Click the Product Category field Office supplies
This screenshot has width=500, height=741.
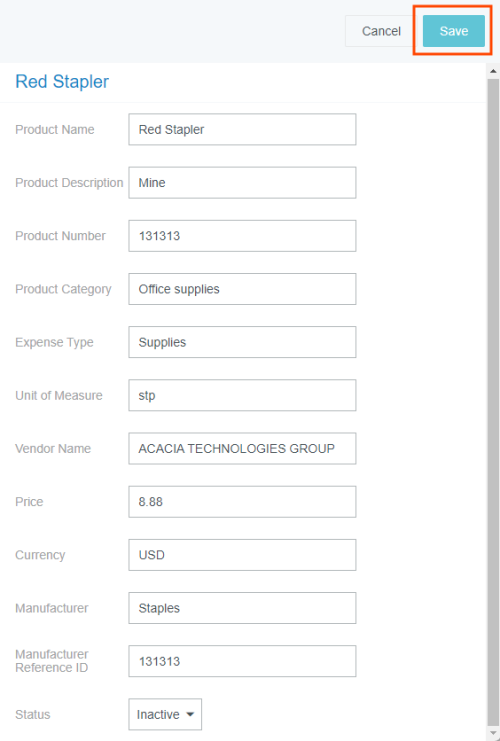[x=242, y=289]
